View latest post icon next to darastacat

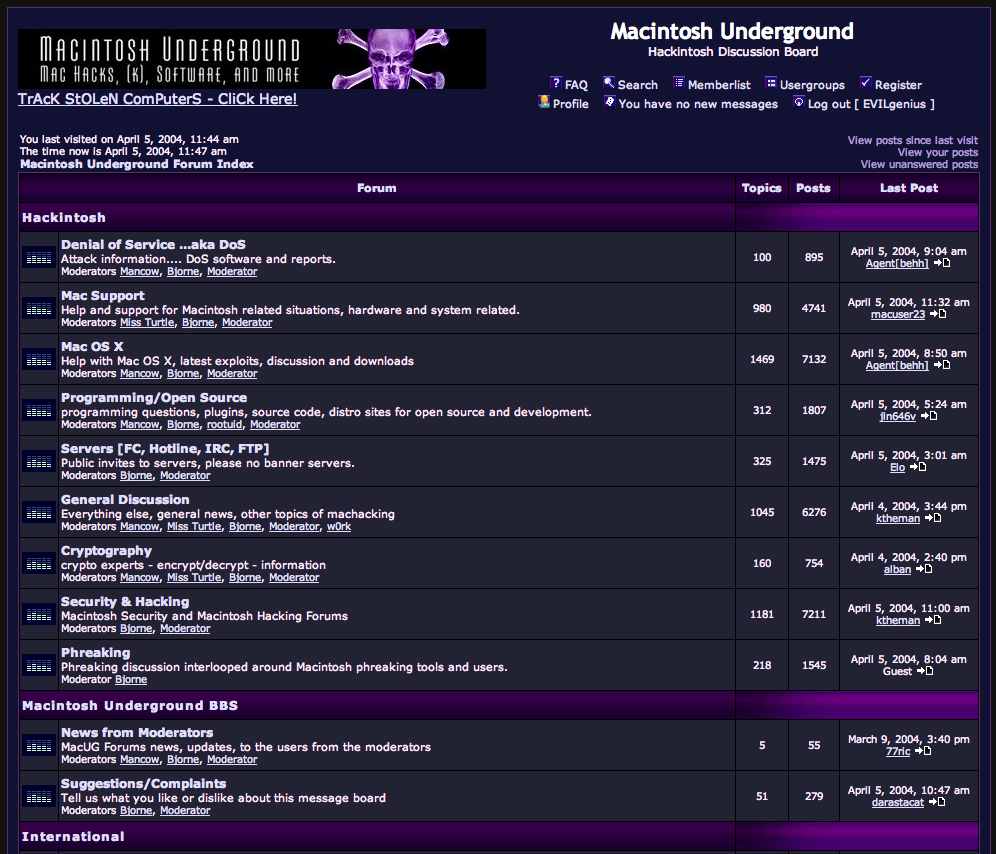937,802
